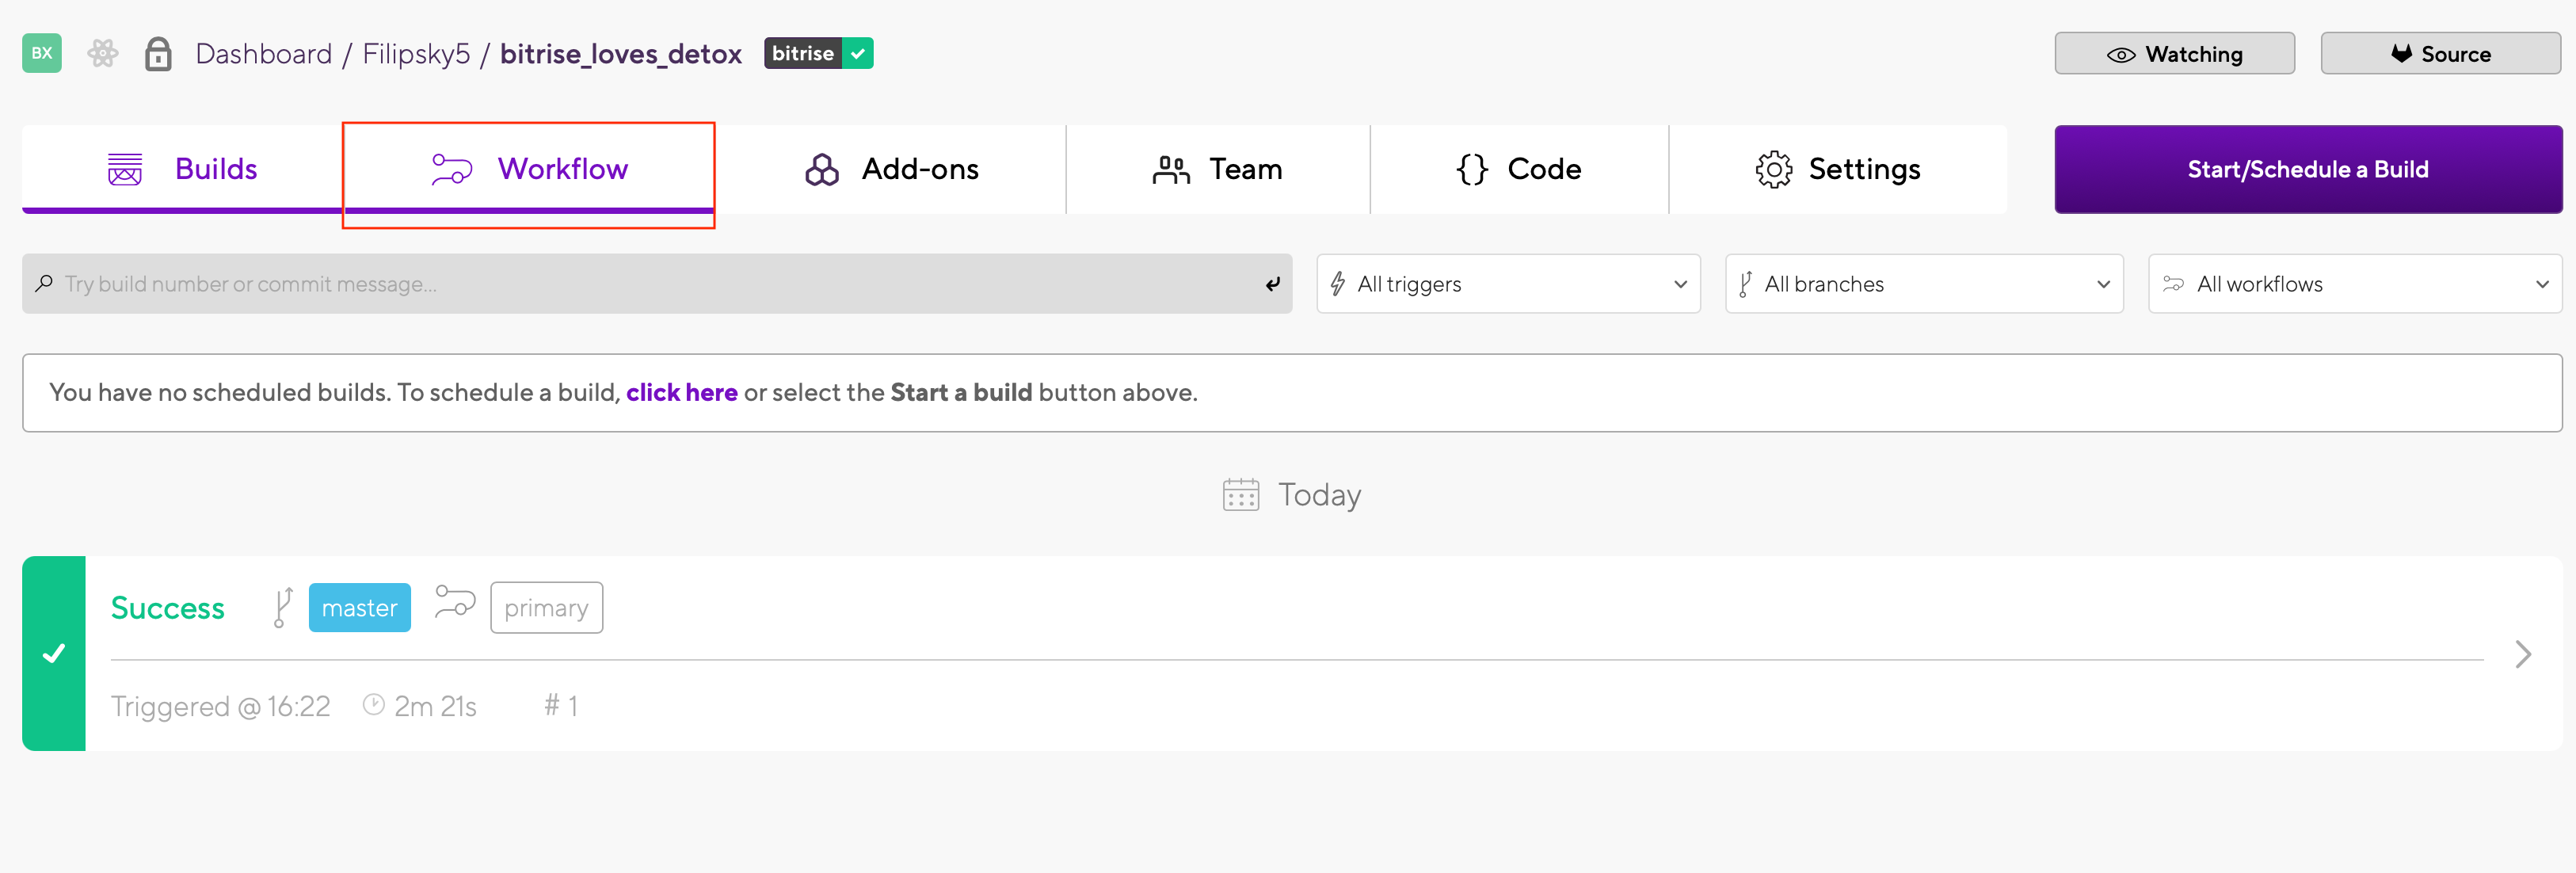Open the Filipsky5 breadcrumb link
The image size is (2576, 873).
coord(416,54)
